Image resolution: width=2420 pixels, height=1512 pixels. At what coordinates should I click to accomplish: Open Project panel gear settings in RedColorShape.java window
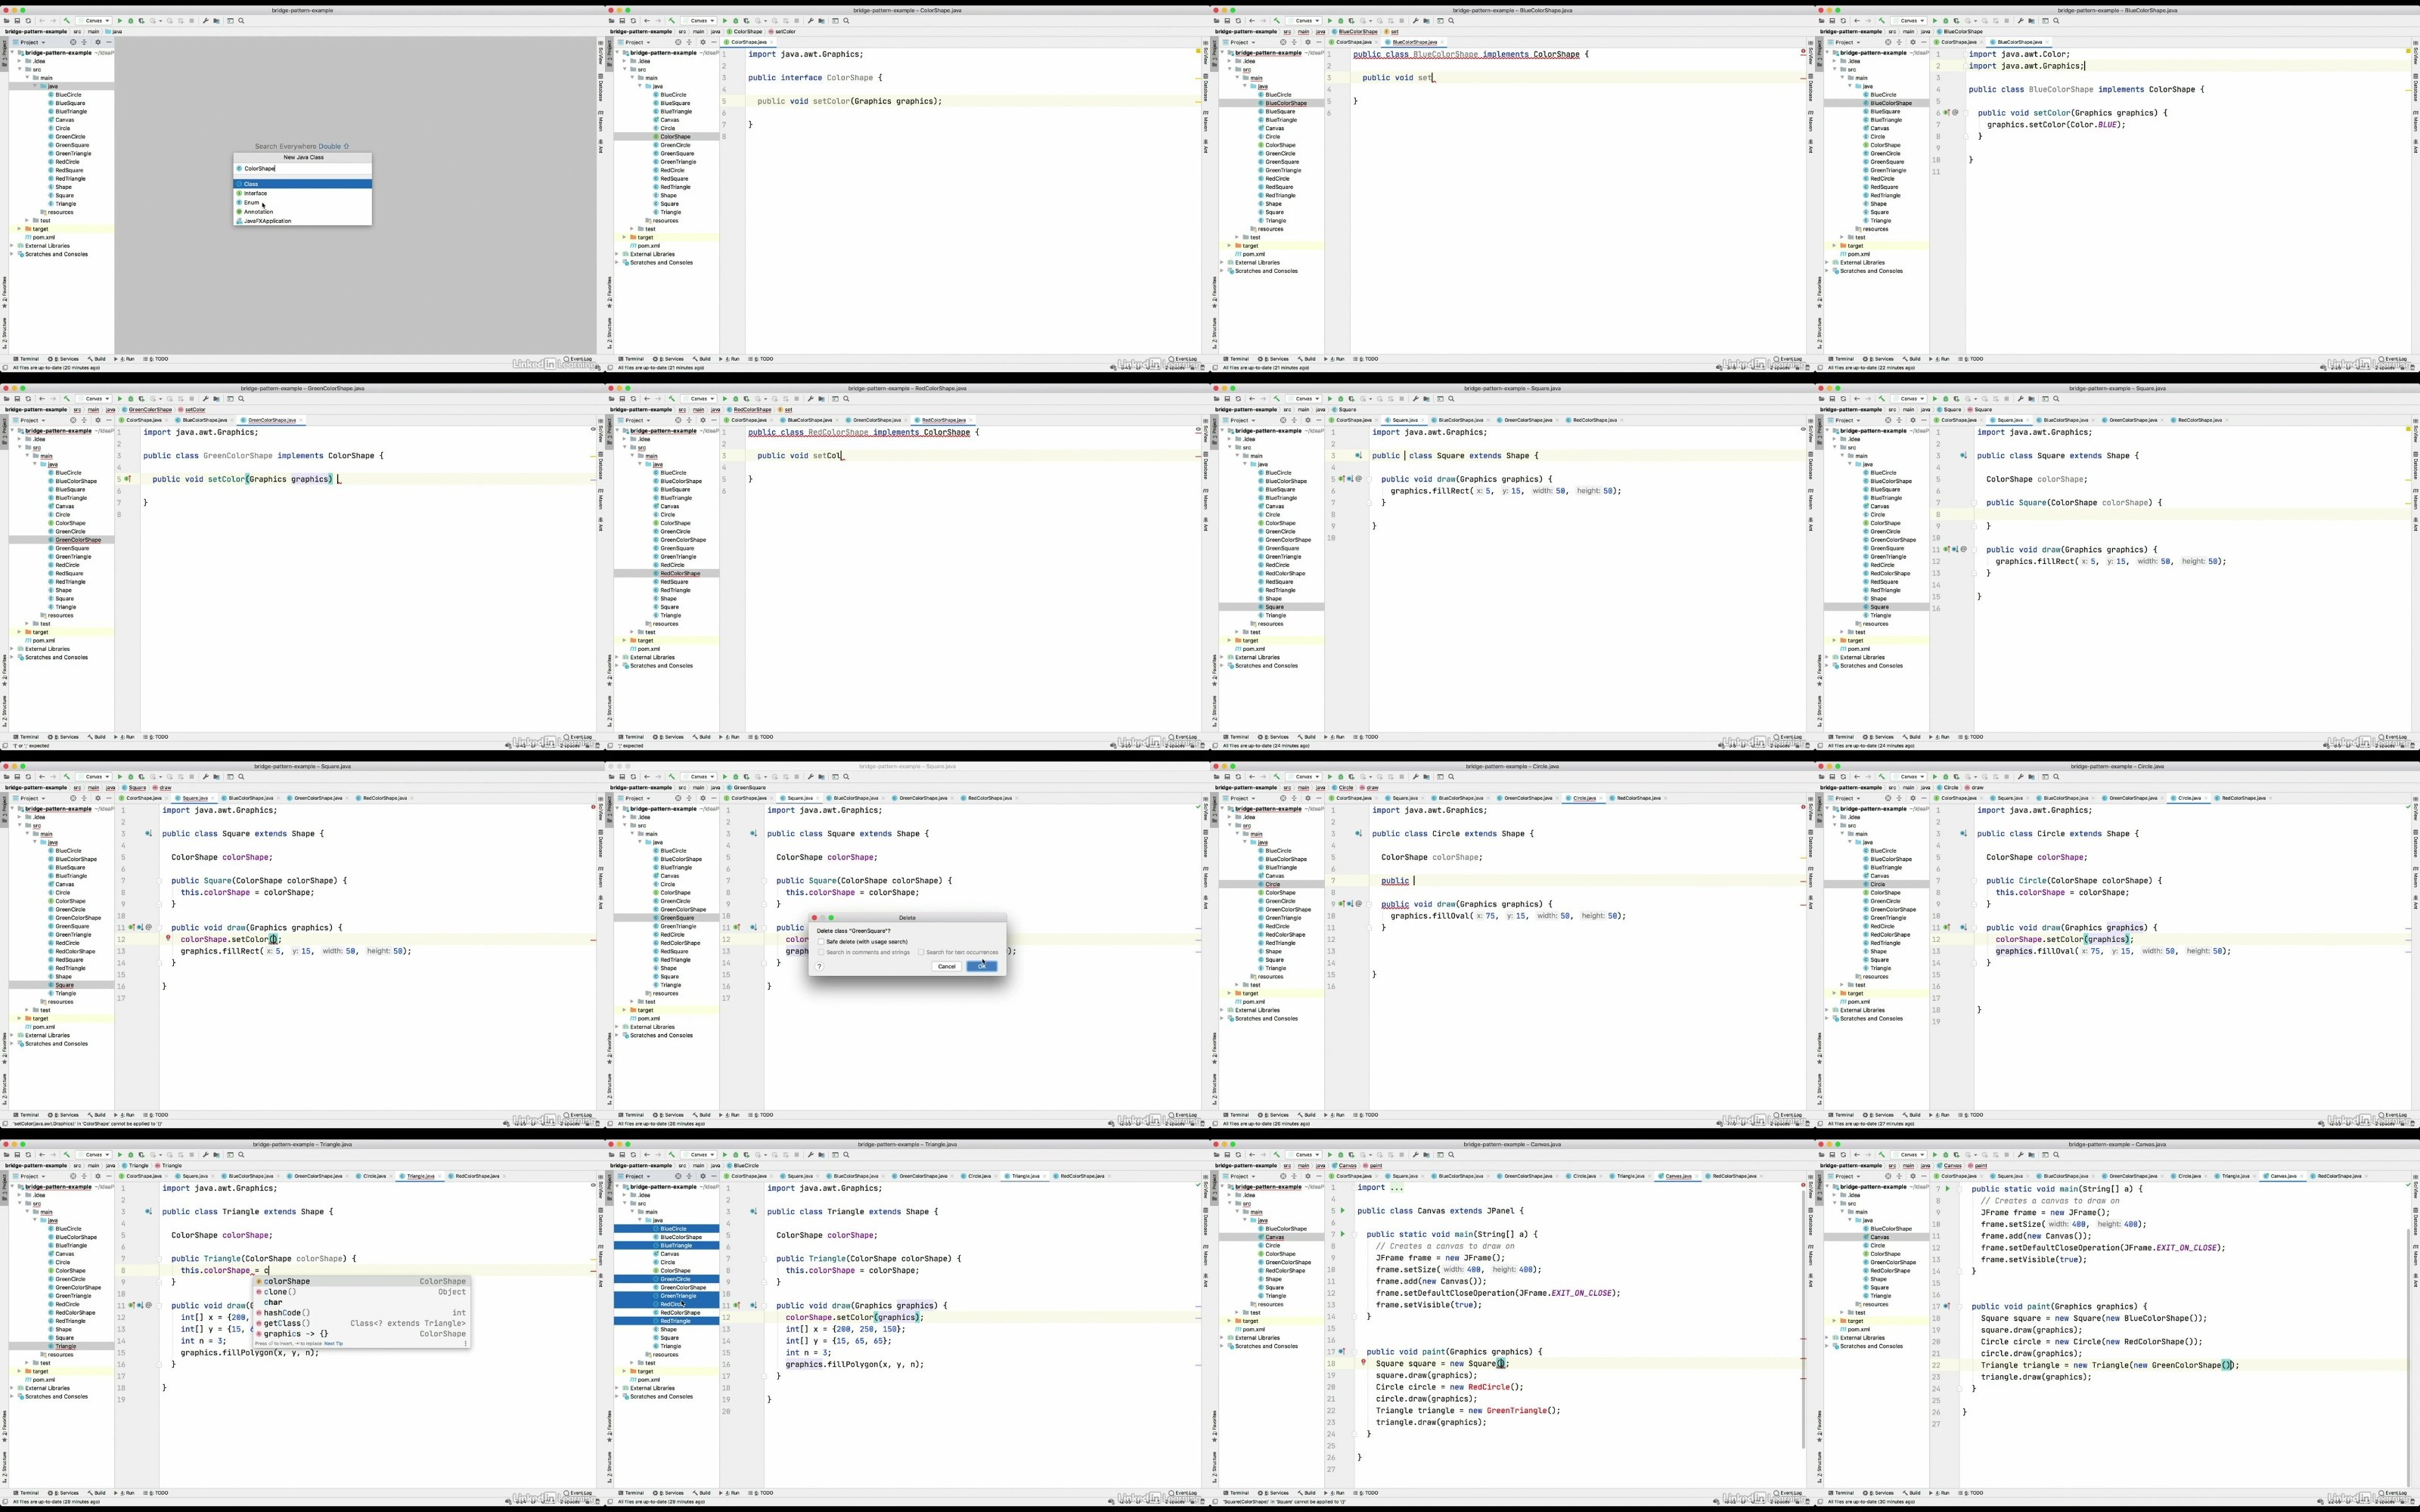tap(702, 421)
